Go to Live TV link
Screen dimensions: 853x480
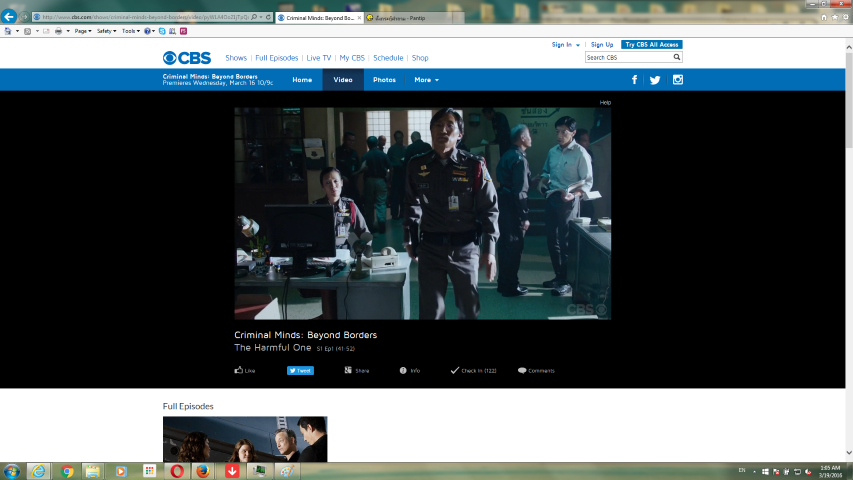[x=319, y=58]
